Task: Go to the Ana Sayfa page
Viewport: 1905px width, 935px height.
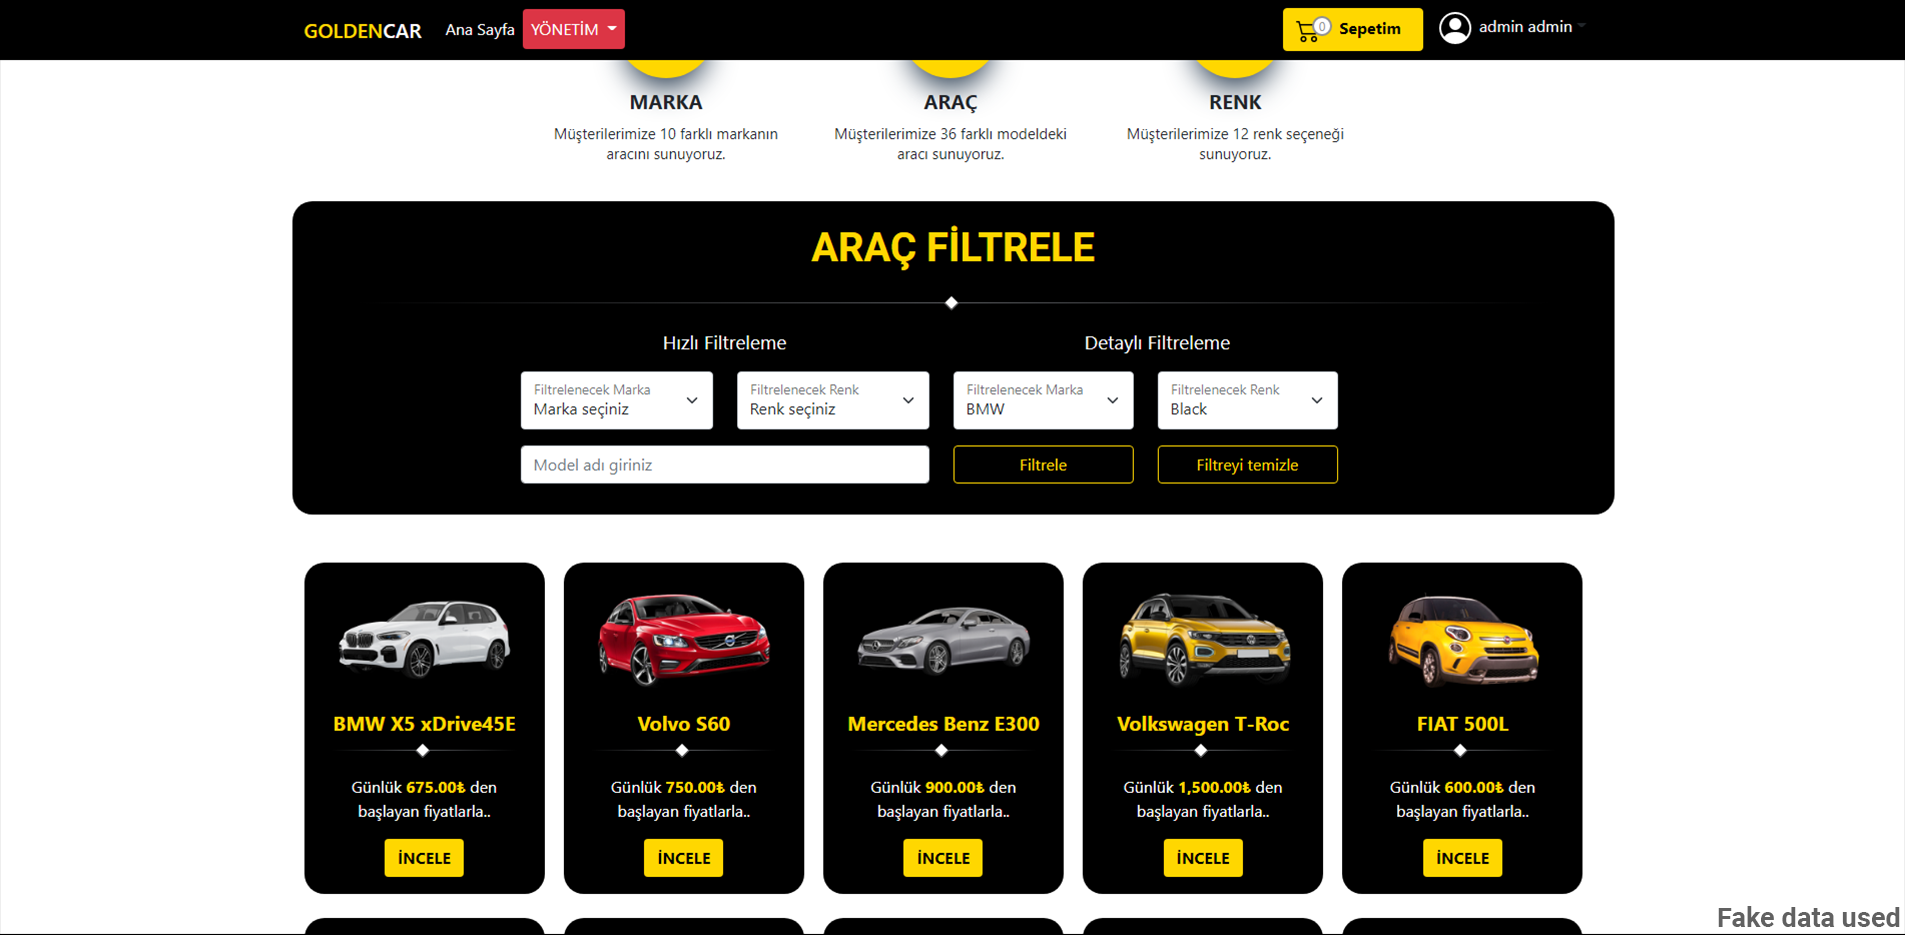Action: pos(480,30)
